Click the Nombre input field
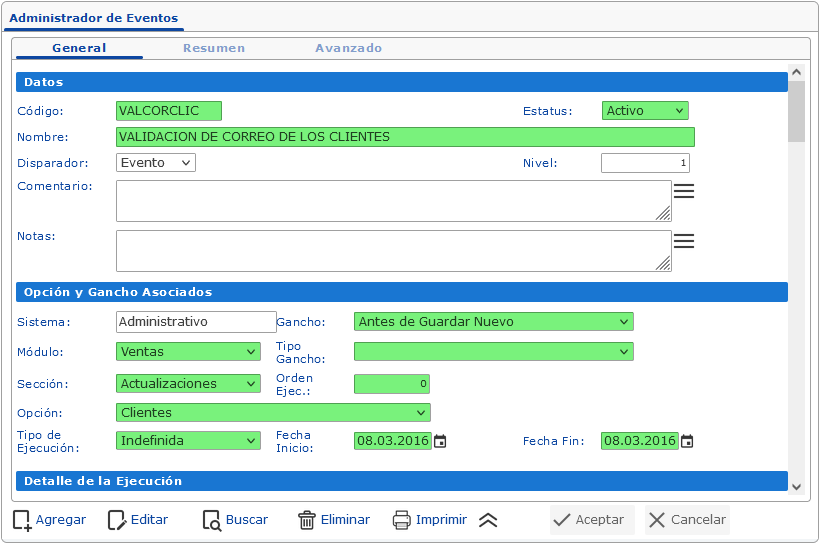820x544 pixels. pyautogui.click(x=405, y=137)
